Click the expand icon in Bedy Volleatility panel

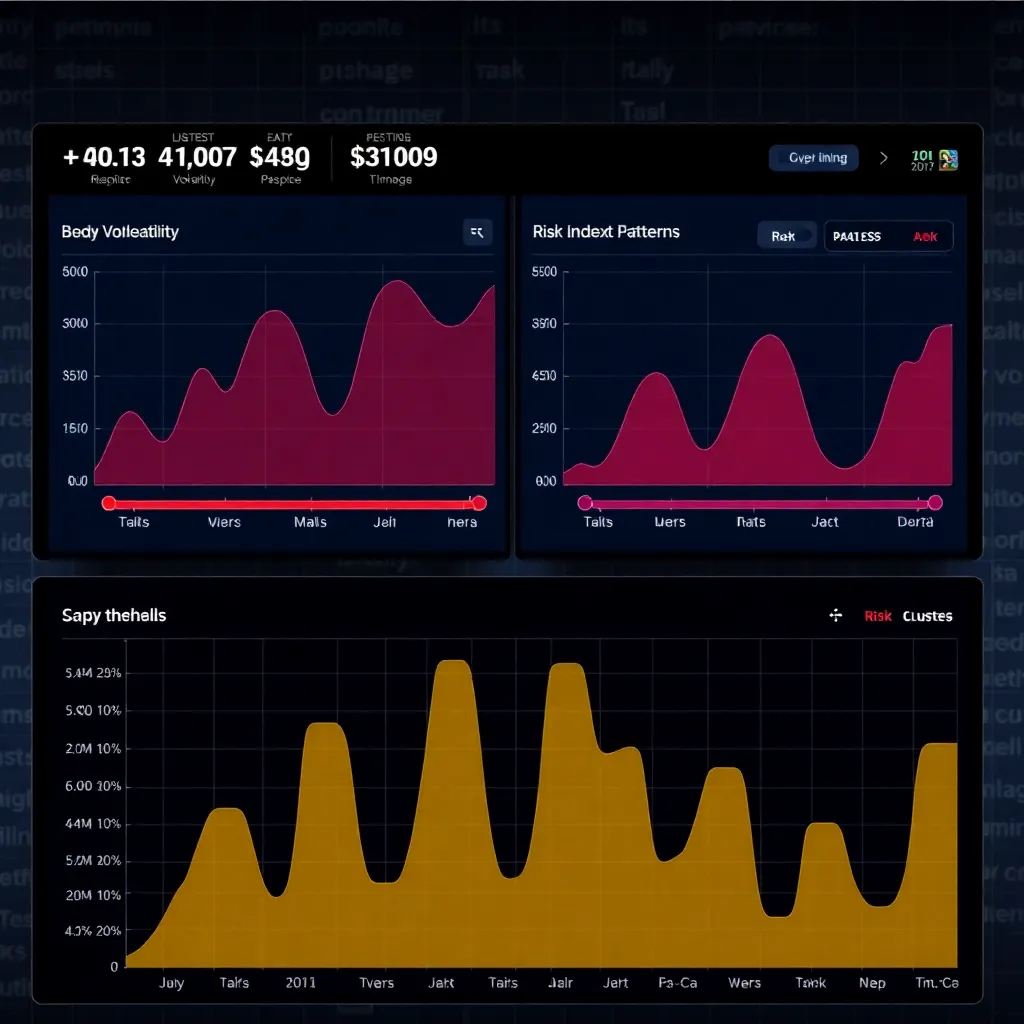click(x=477, y=232)
